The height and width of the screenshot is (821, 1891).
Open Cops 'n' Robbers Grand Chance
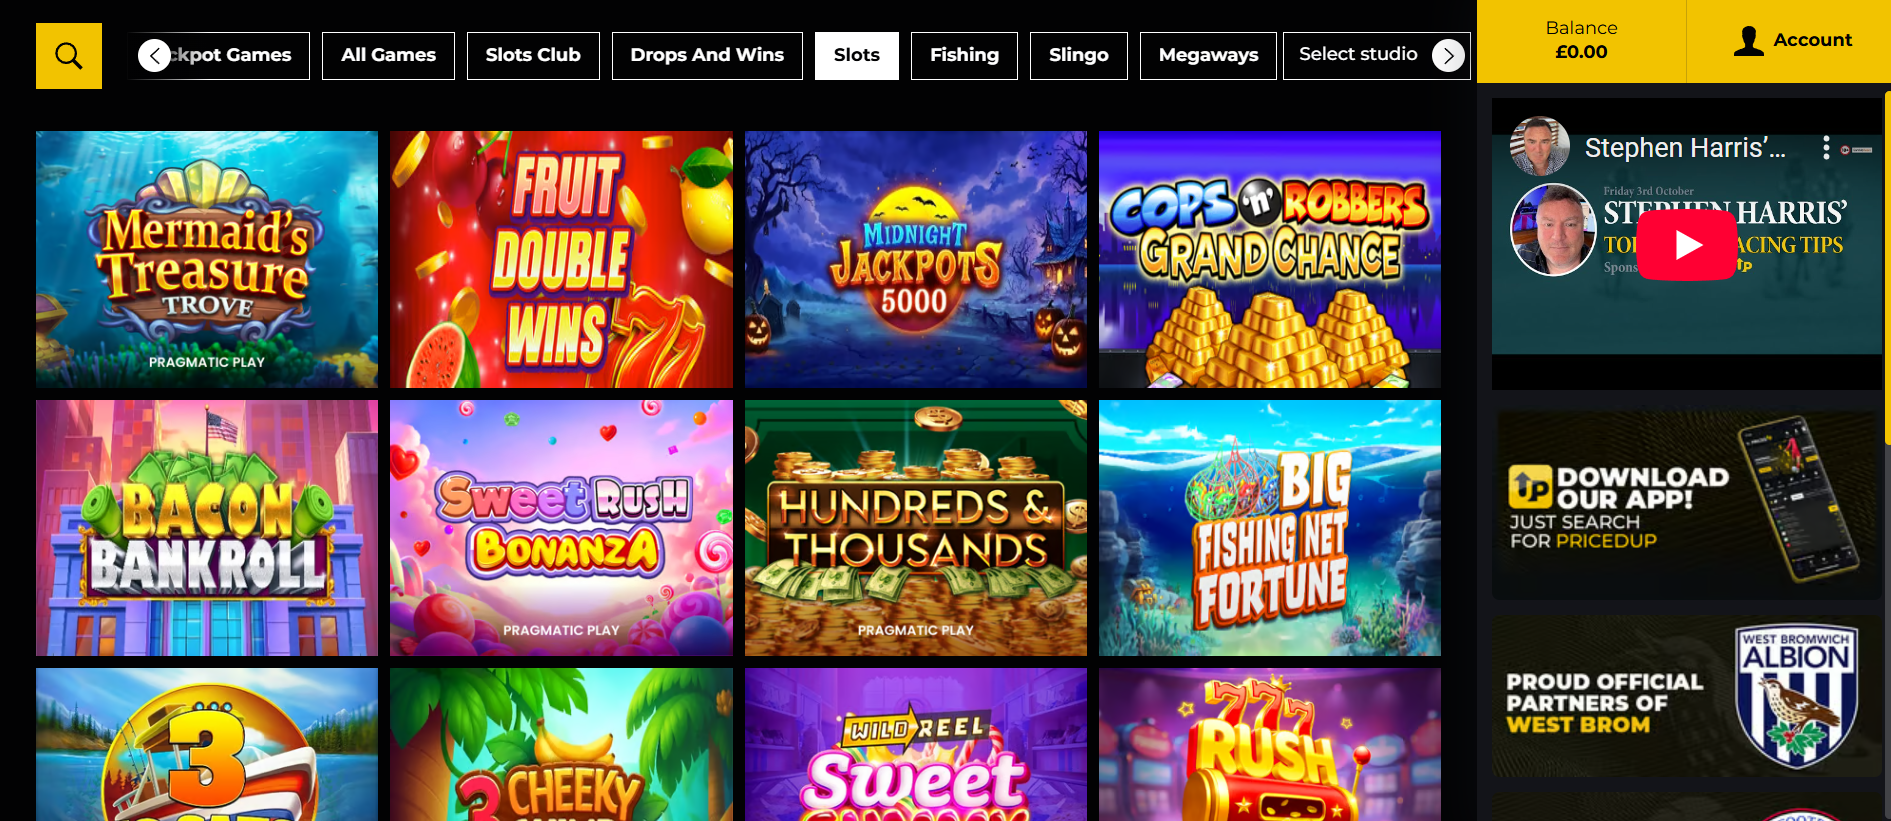(x=1270, y=259)
